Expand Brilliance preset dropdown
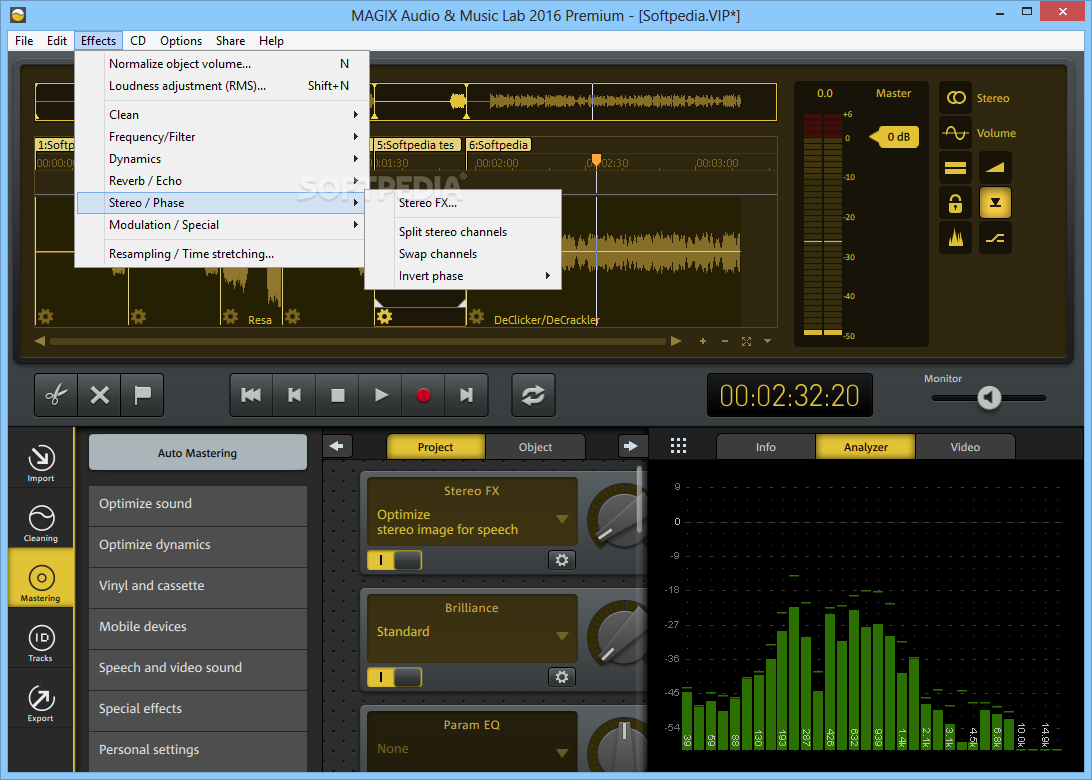The image size is (1092, 780). tap(562, 636)
